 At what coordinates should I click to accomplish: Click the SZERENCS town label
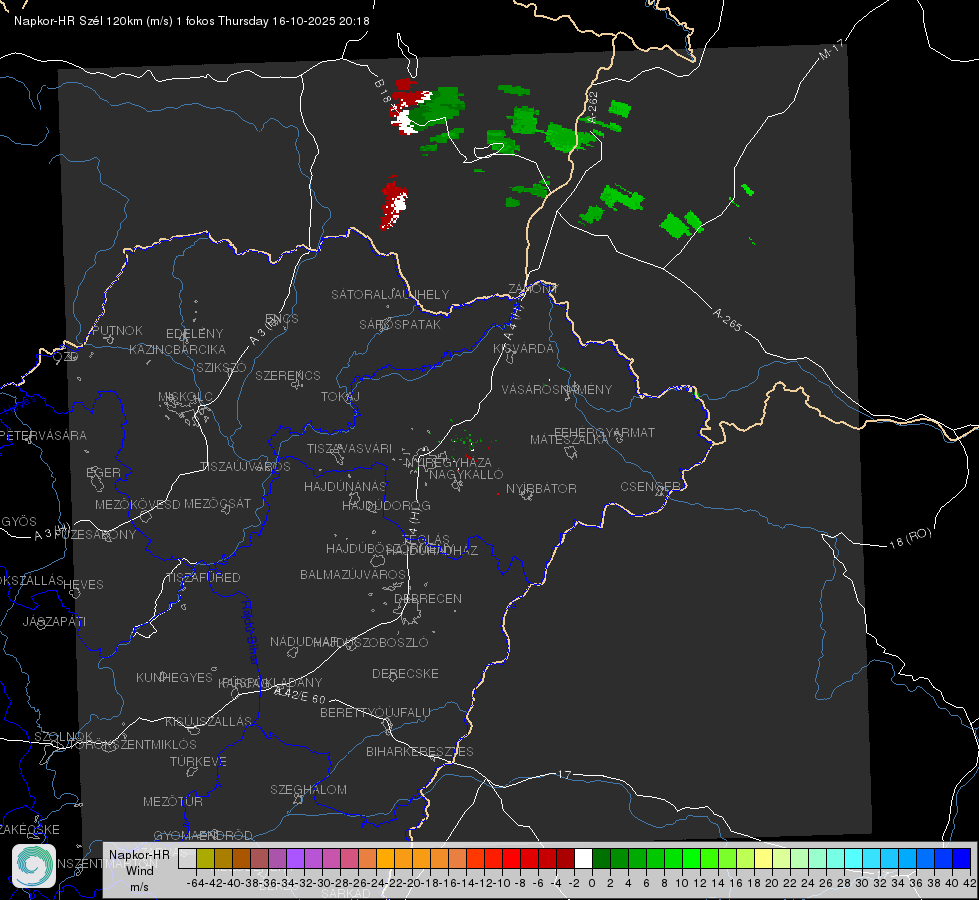click(288, 375)
